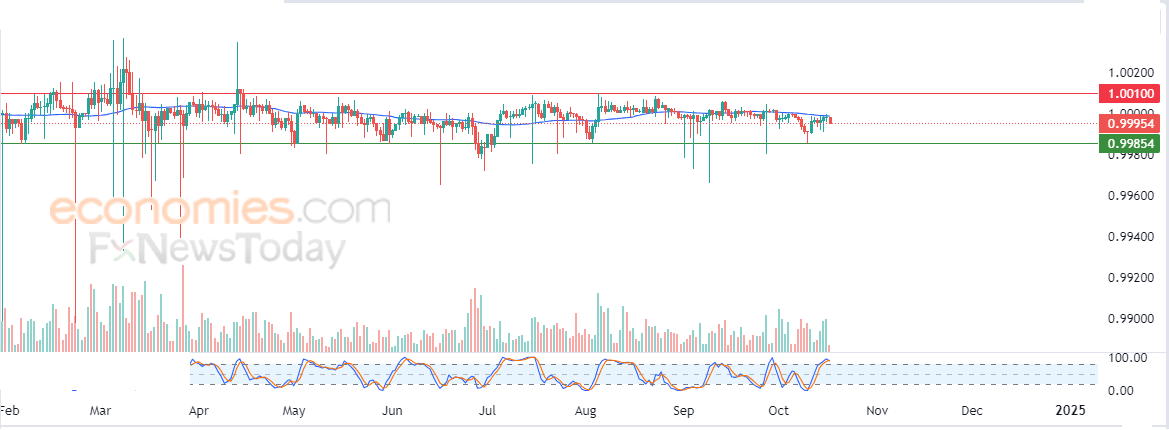Select the 2025 label on time axis
Screen dimensions: 1169x430
point(1071,411)
